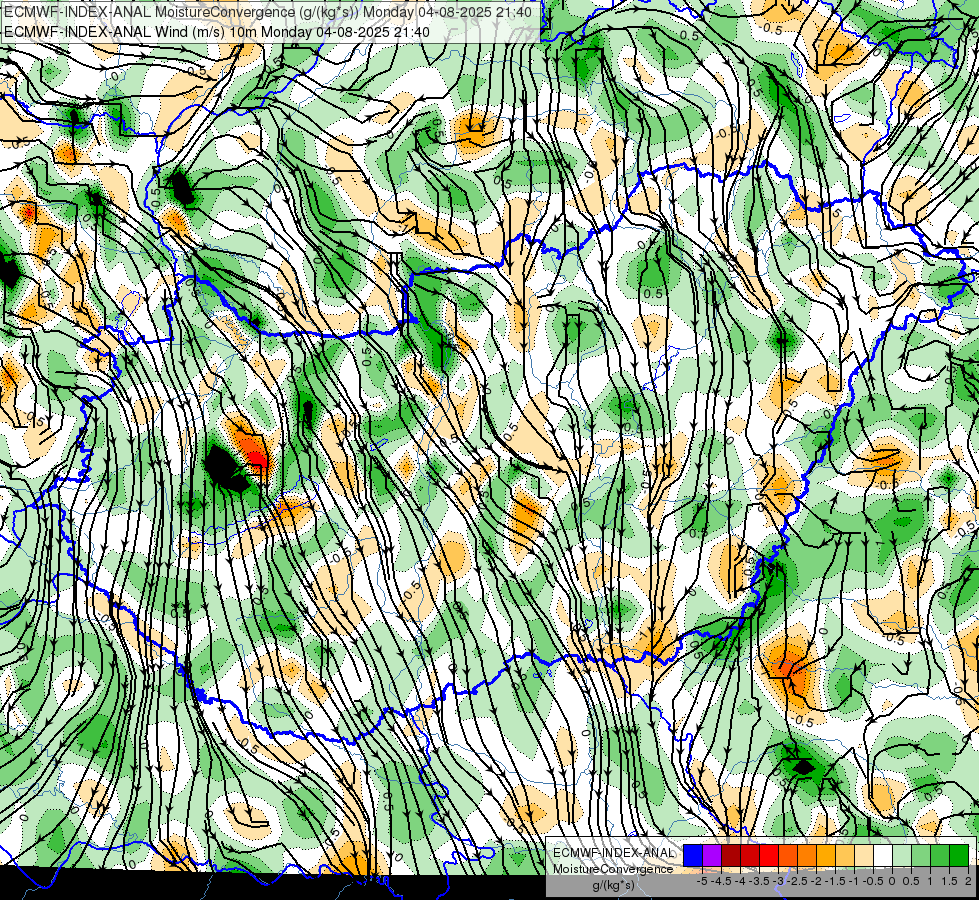Click the -4.5 legend tick label
Screen dimensions: 979x900
[x=721, y=881]
